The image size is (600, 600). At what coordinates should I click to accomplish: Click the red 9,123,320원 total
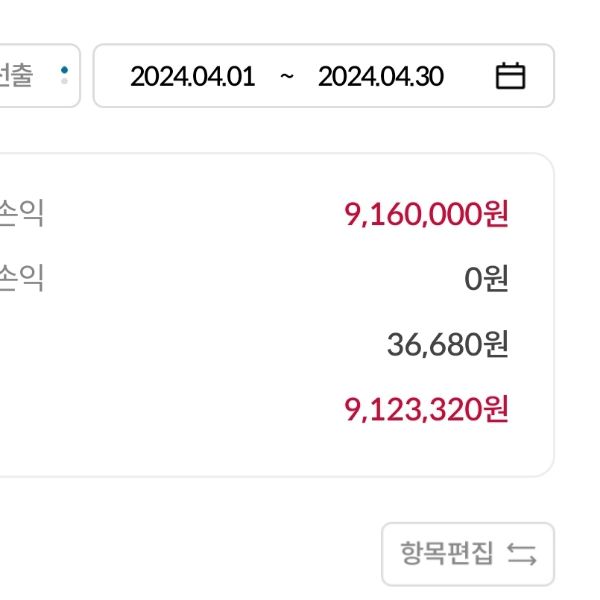(x=426, y=409)
